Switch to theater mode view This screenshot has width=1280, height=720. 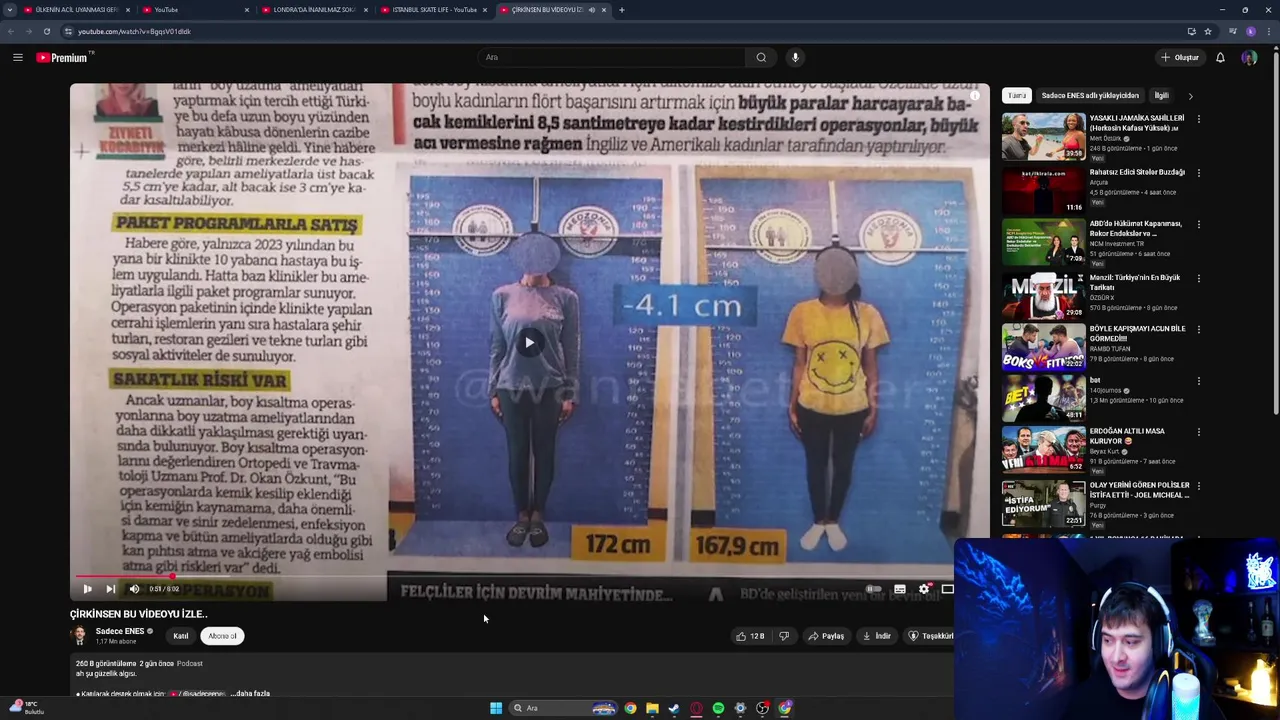(947, 589)
